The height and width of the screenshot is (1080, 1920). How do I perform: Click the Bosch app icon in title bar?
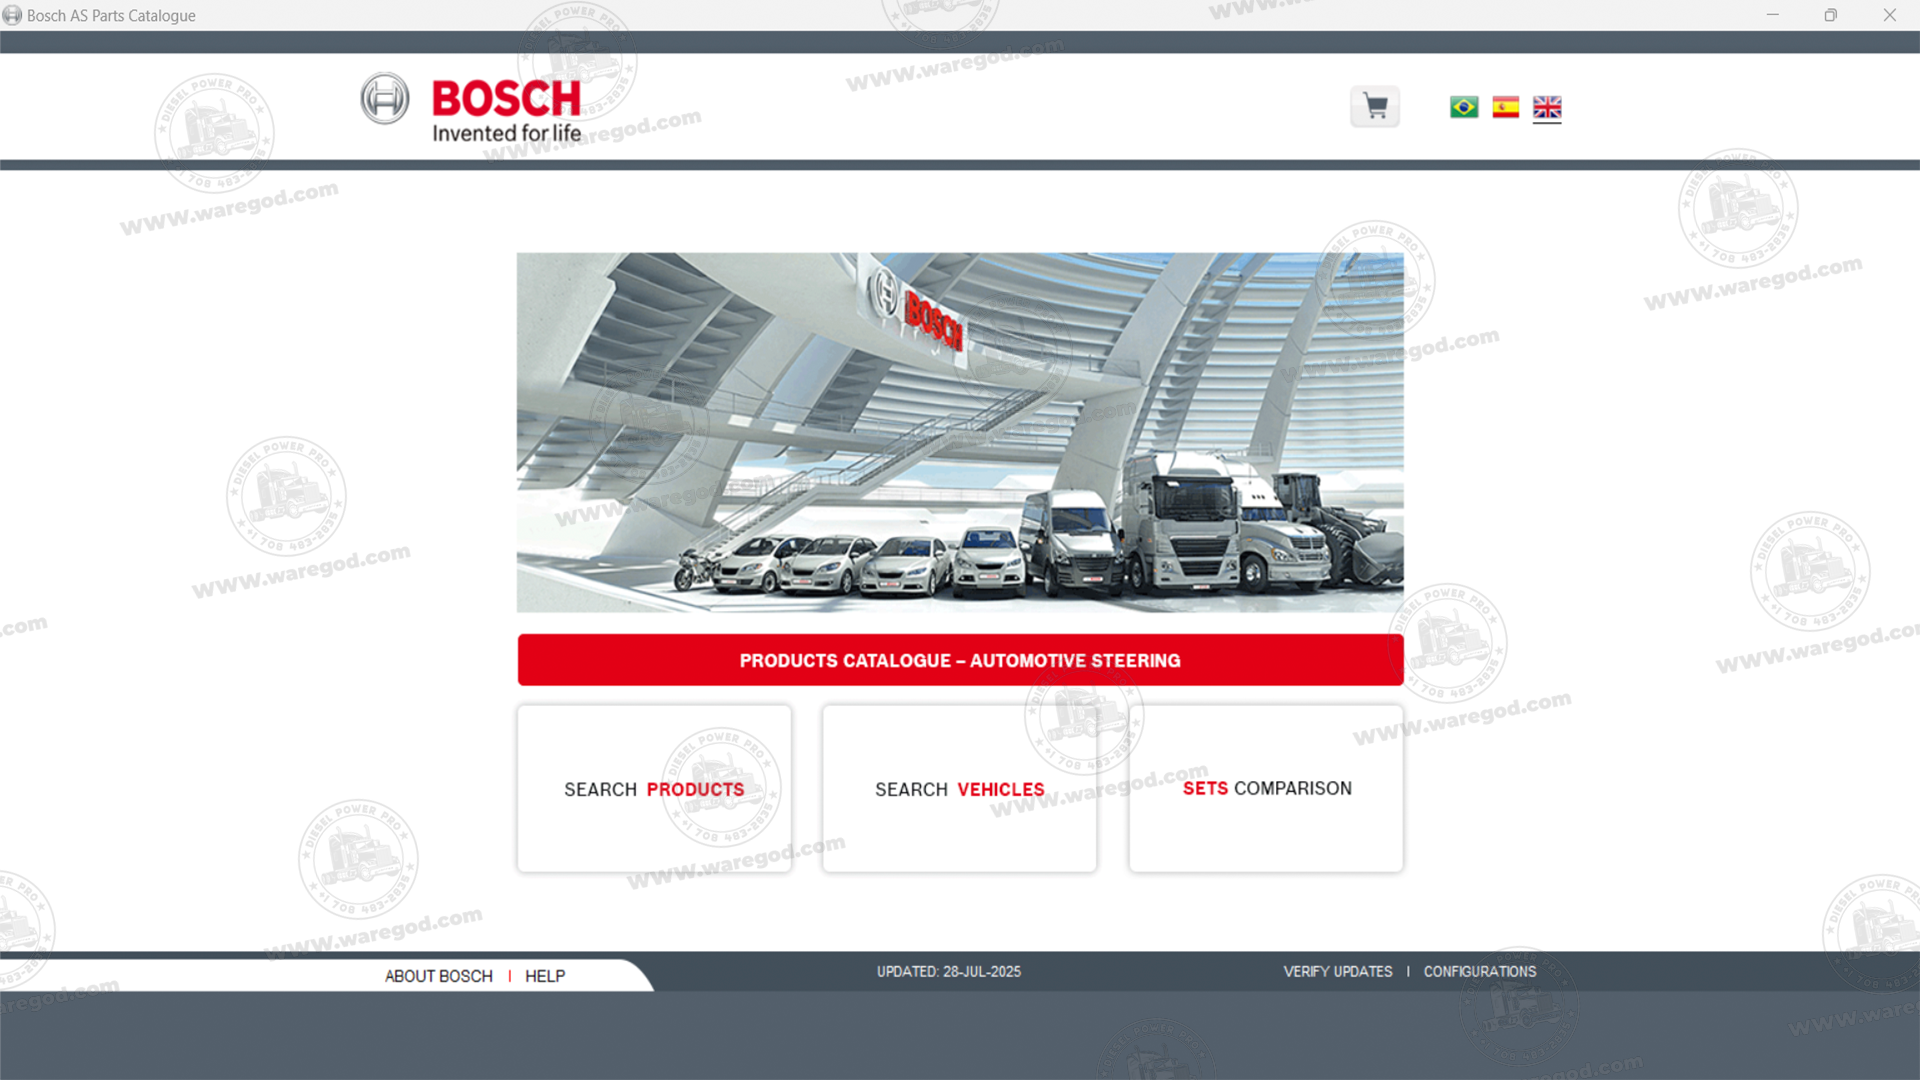pos(12,15)
